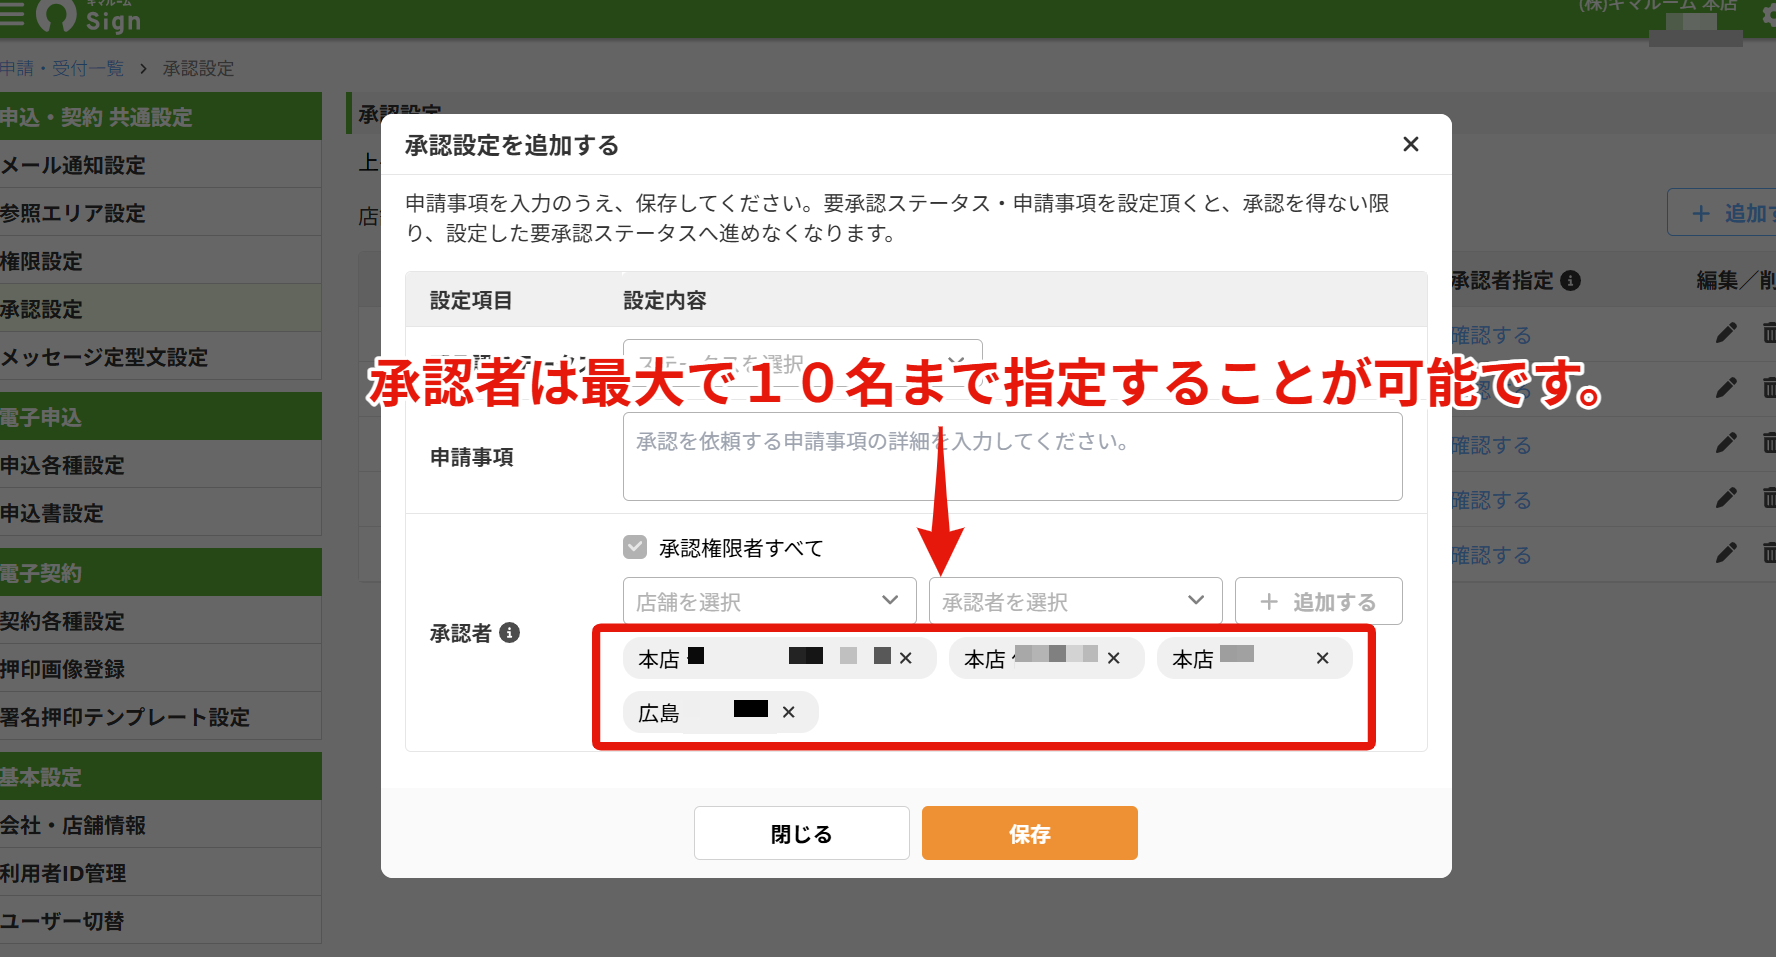Click the info icon beside 承認者
This screenshot has height=957, width=1776.
tap(509, 632)
